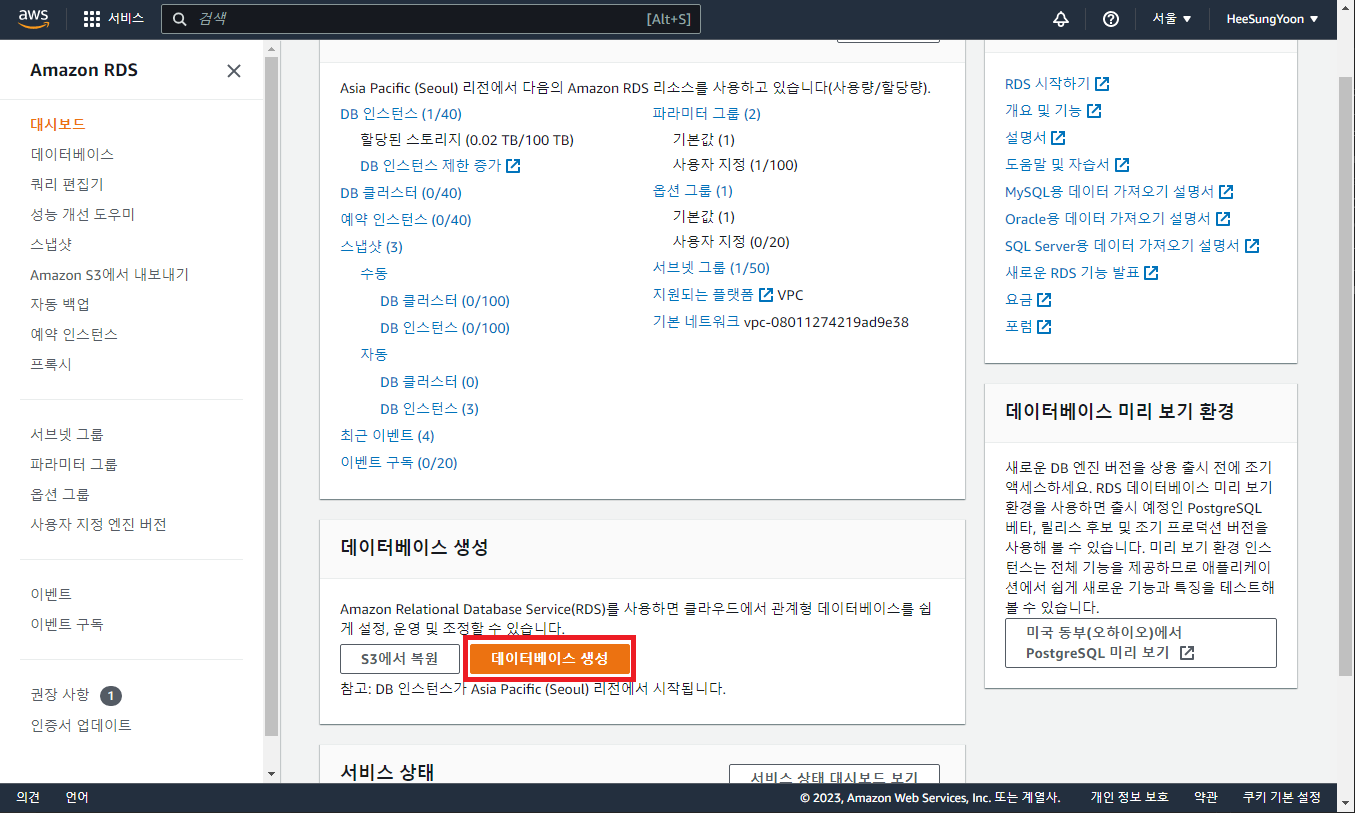Open 파라미터 그룹 in the sidebar
The height and width of the screenshot is (813, 1355).
[73, 464]
